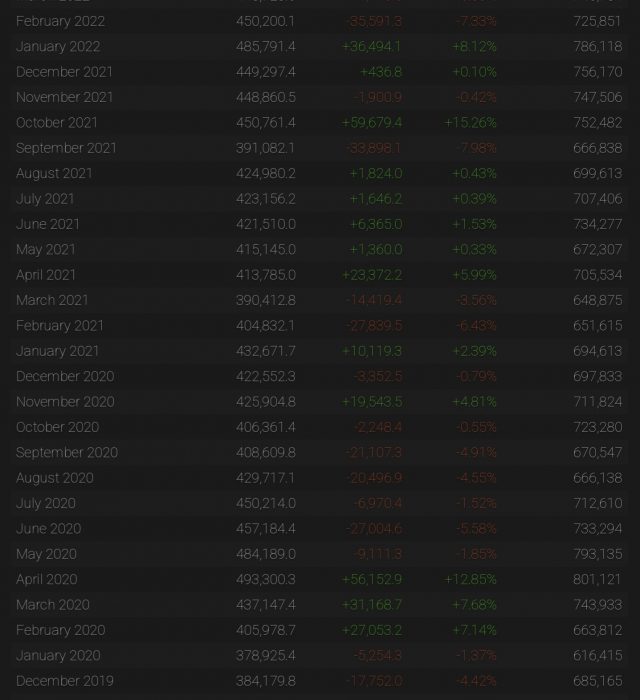Select peak players value 801,121
This screenshot has height=700, width=640.
point(598,580)
